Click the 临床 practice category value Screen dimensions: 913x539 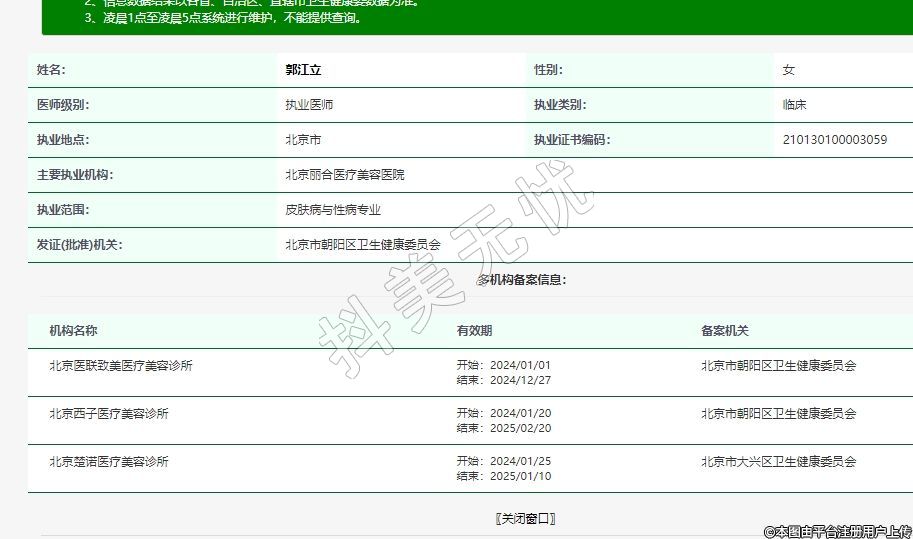click(x=795, y=105)
